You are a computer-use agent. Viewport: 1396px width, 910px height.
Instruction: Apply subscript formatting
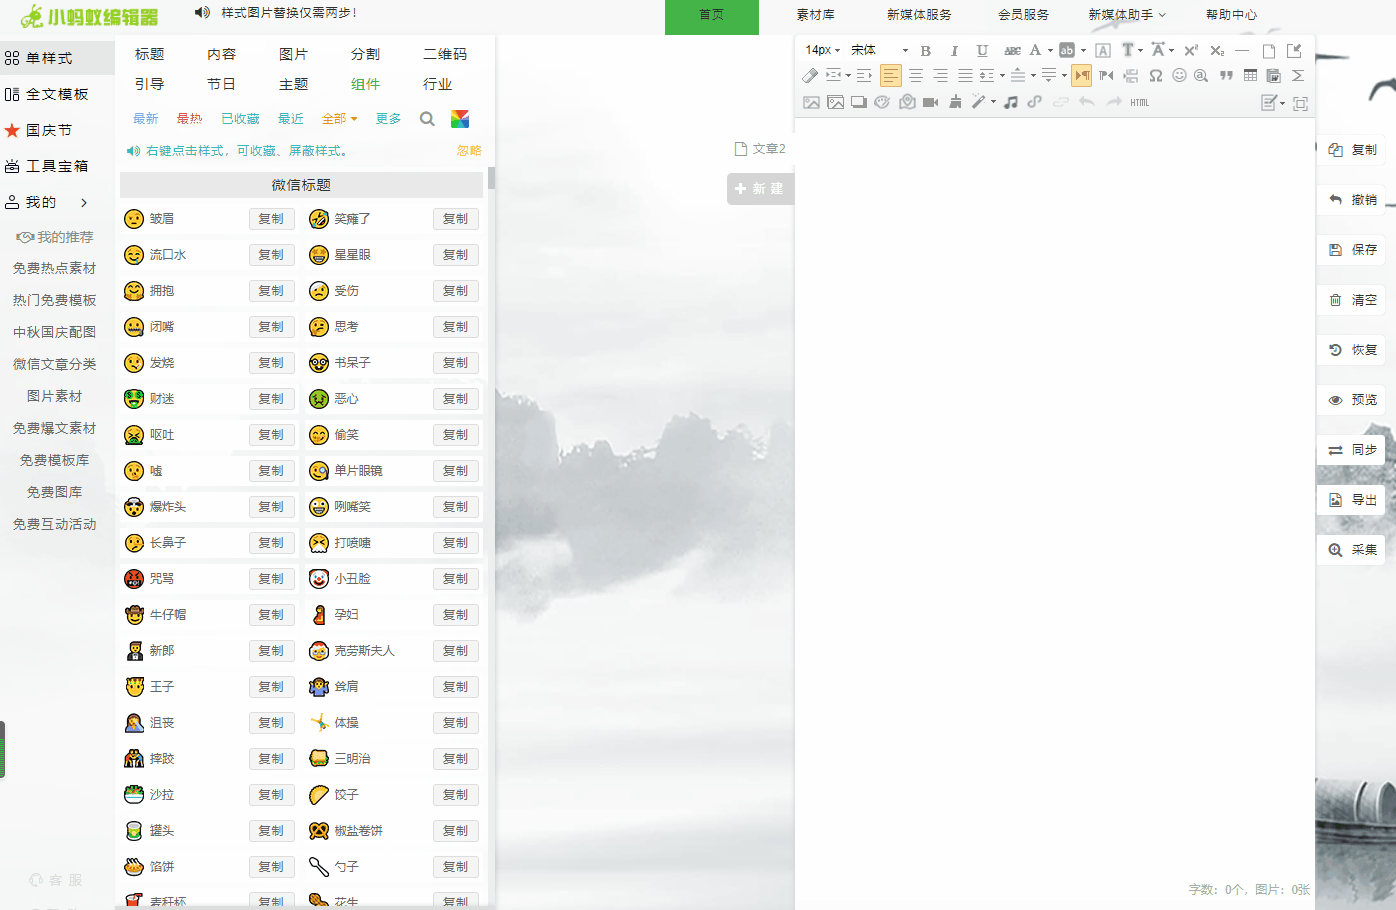pyautogui.click(x=1217, y=50)
